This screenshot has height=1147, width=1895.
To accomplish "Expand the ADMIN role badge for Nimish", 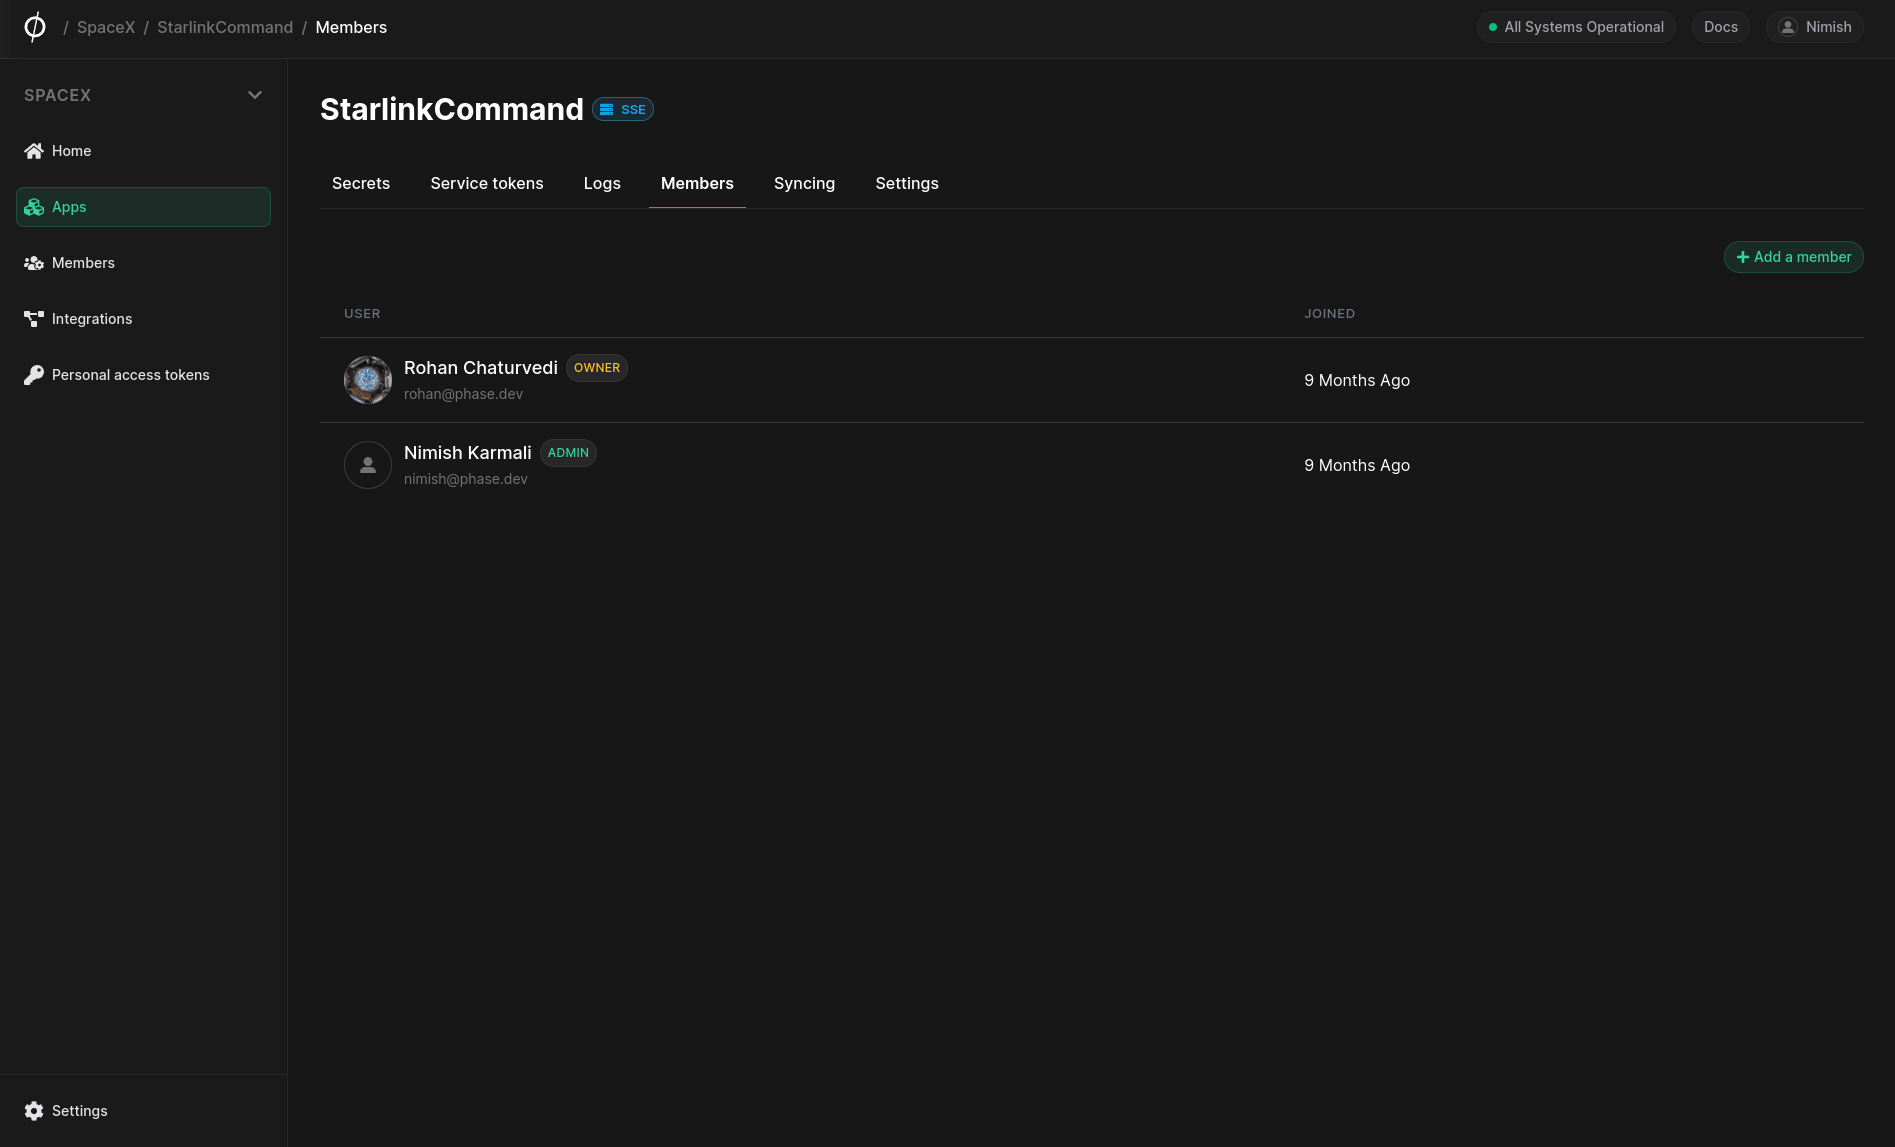I will click(568, 452).
